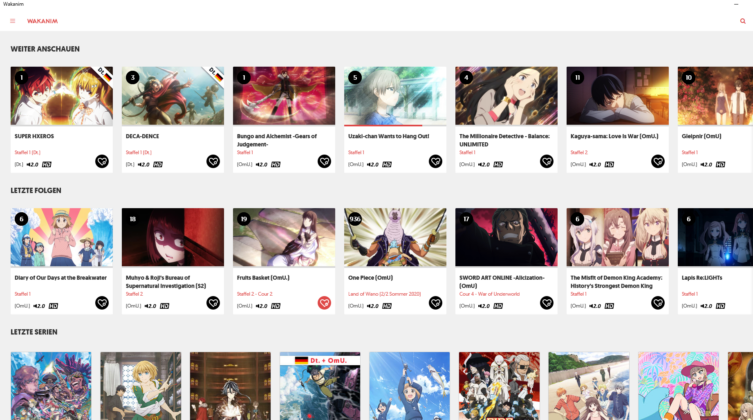Favorite Muhyo & Roji's Bureau with heart icon
Image resolution: width=753 pixels, height=420 pixels.
tap(213, 303)
